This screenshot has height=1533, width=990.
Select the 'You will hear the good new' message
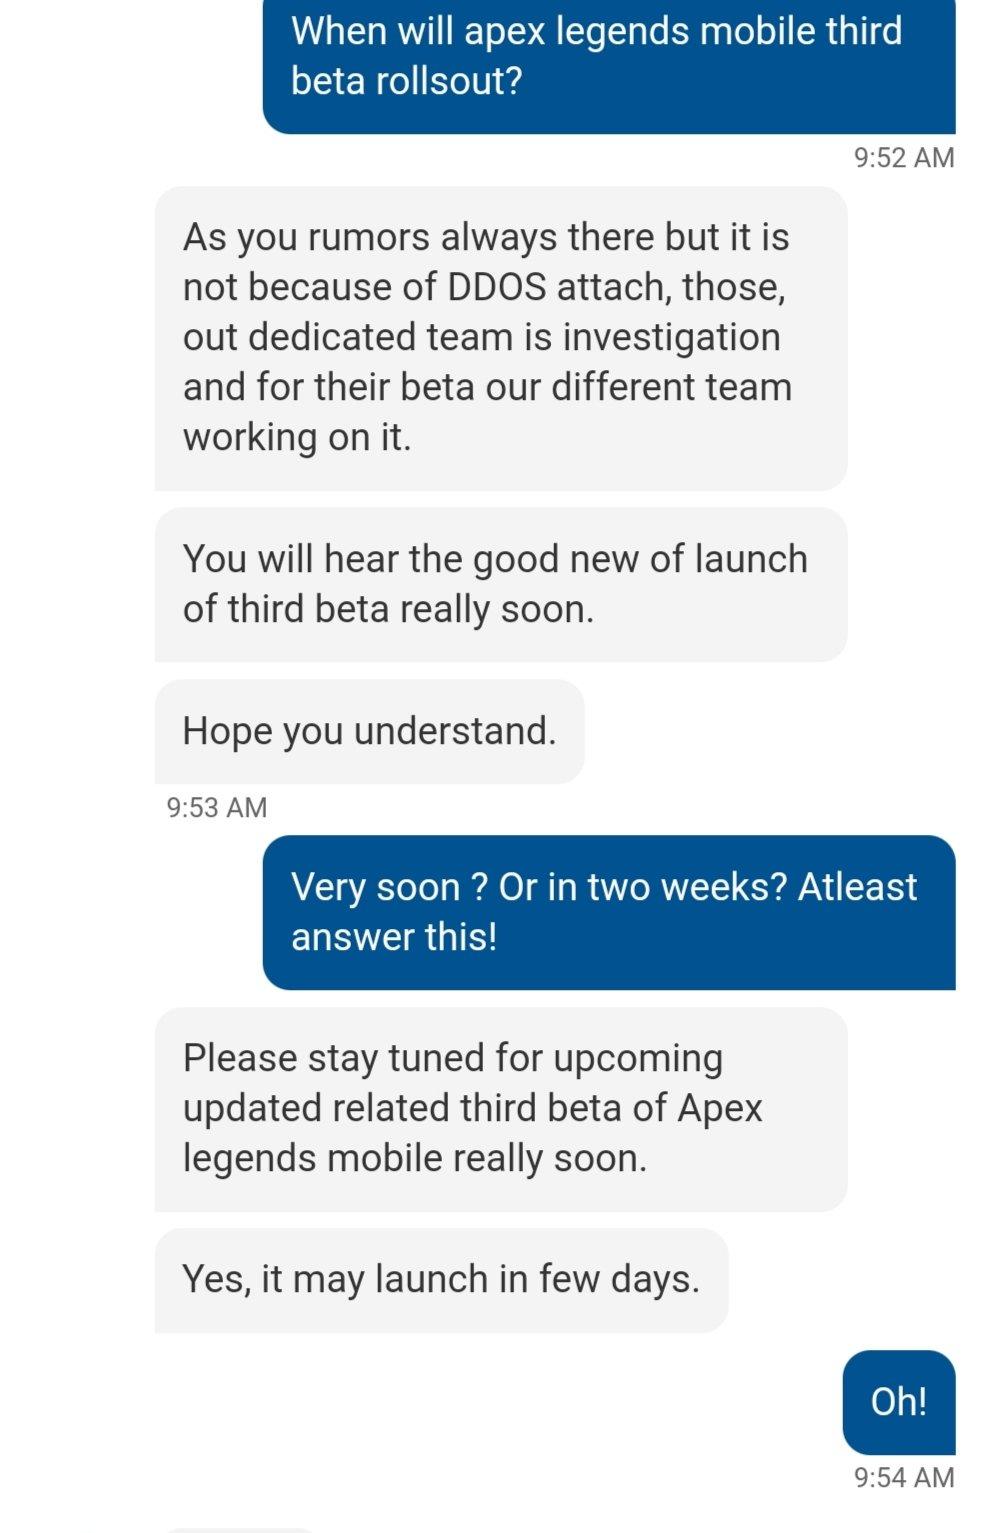click(501, 584)
